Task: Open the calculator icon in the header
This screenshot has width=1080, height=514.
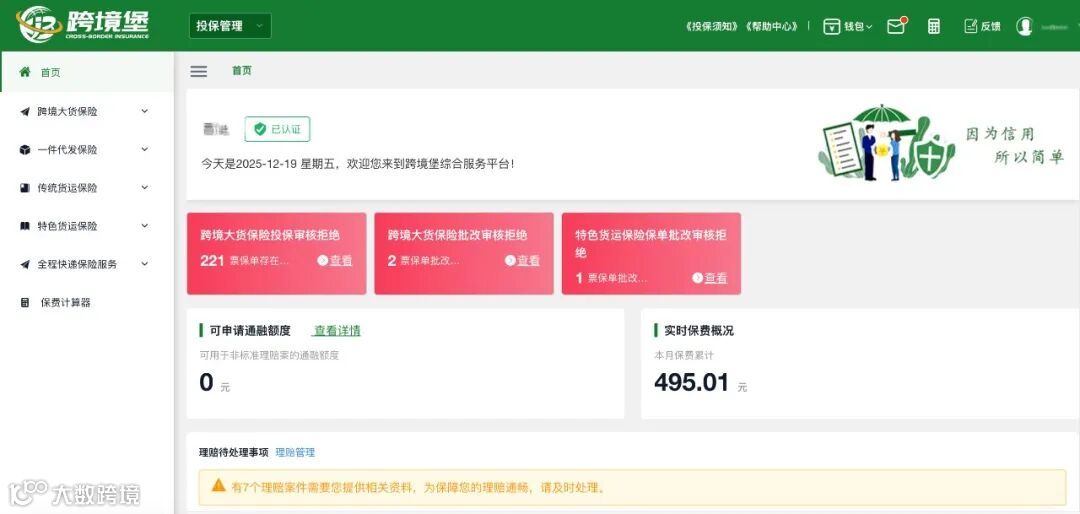Action: 933,27
